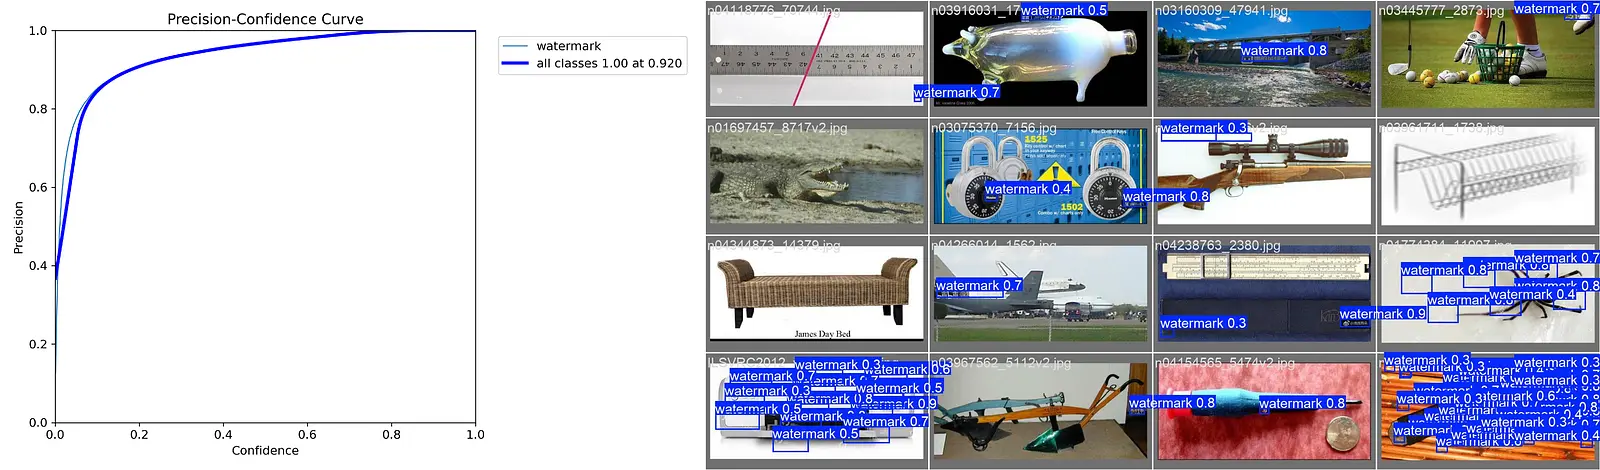This screenshot has height=470, width=1600.
Task: Click the coin in the red background image
Action: click(x=1340, y=436)
